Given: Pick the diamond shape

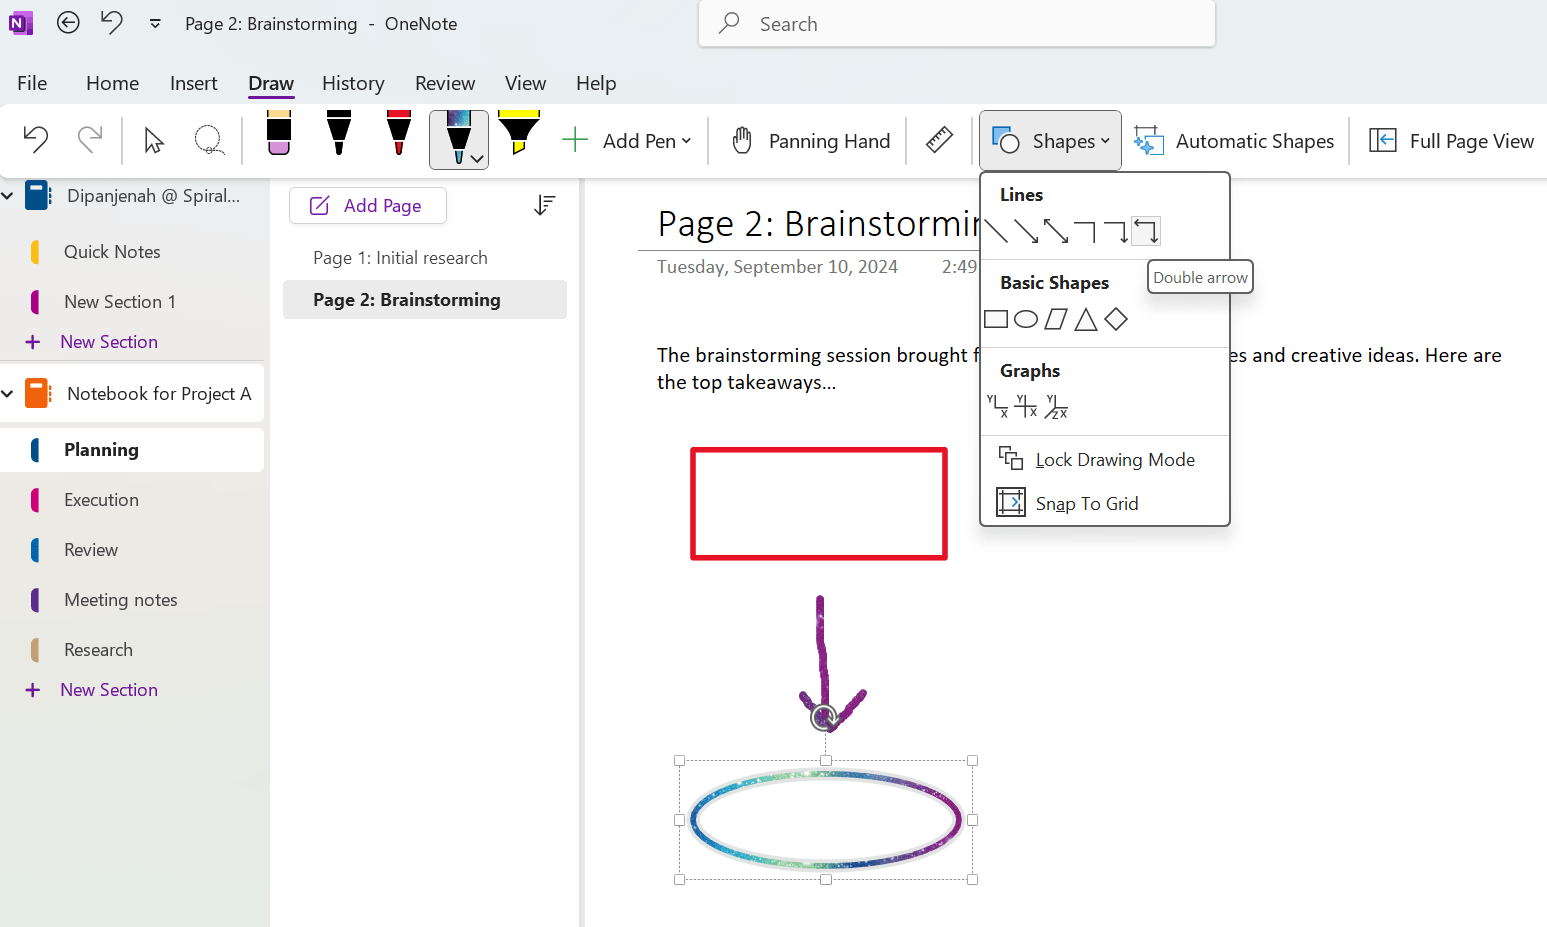Looking at the screenshot, I should [1116, 318].
